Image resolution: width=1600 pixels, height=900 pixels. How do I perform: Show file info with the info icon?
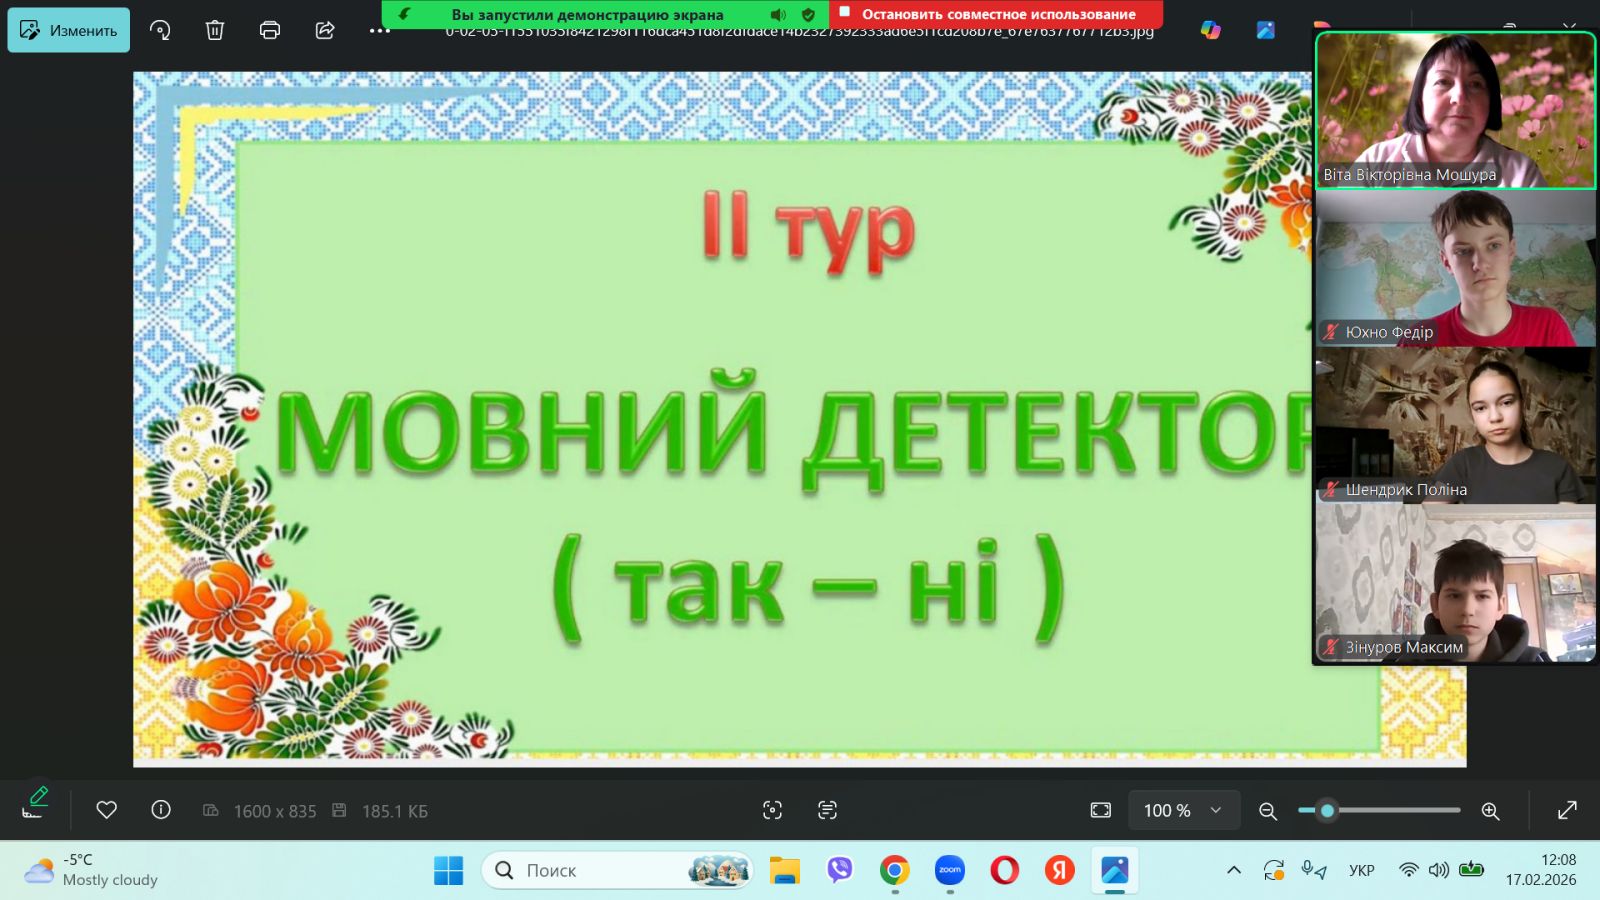click(x=161, y=810)
